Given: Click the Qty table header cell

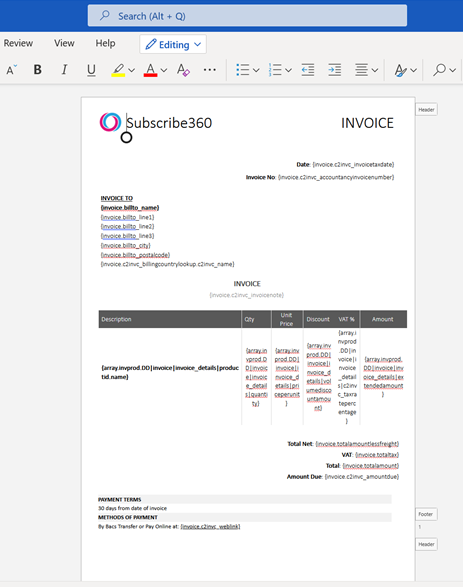Looking at the screenshot, I should coord(256,319).
